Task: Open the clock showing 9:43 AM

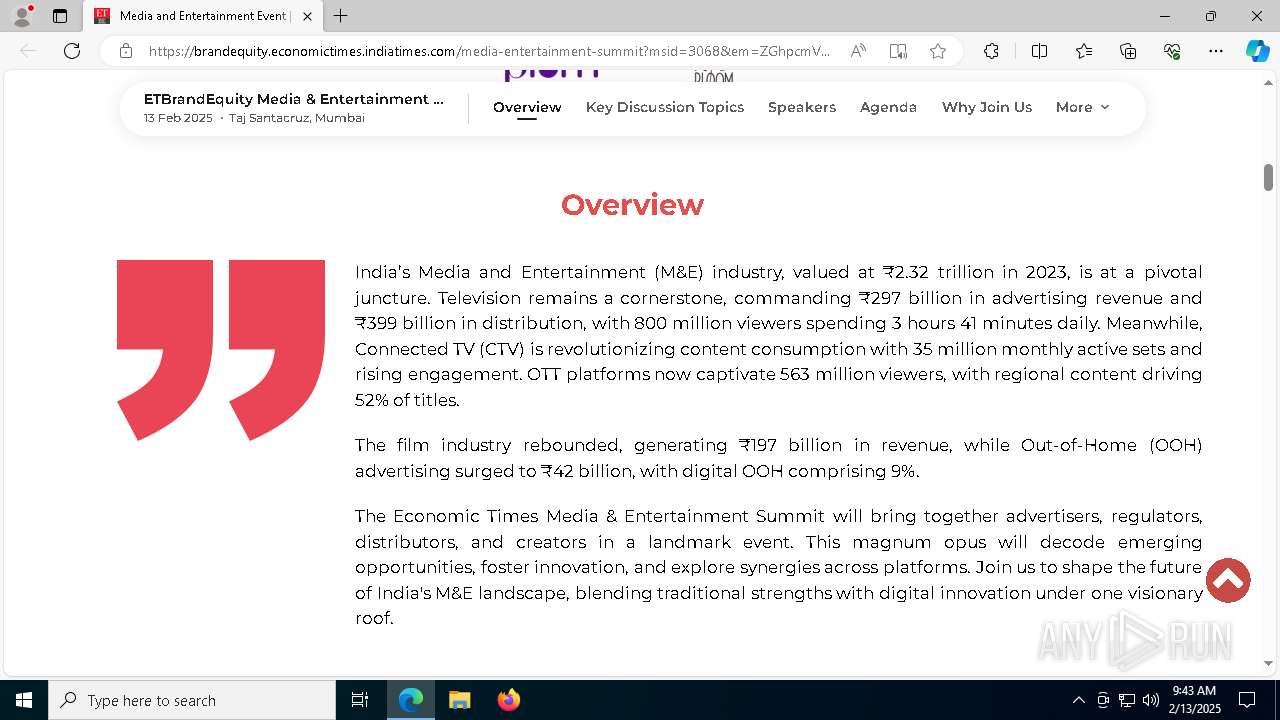Action: pos(1195,700)
